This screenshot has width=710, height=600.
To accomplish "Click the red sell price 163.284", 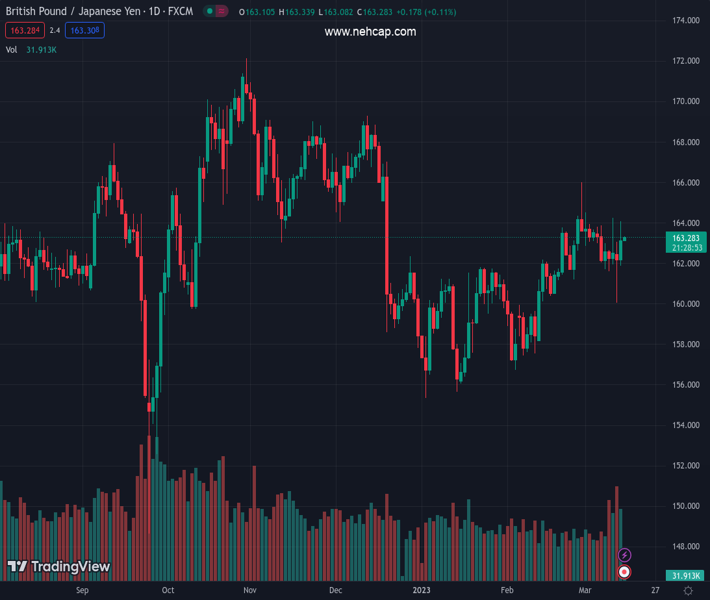I will coord(24,31).
